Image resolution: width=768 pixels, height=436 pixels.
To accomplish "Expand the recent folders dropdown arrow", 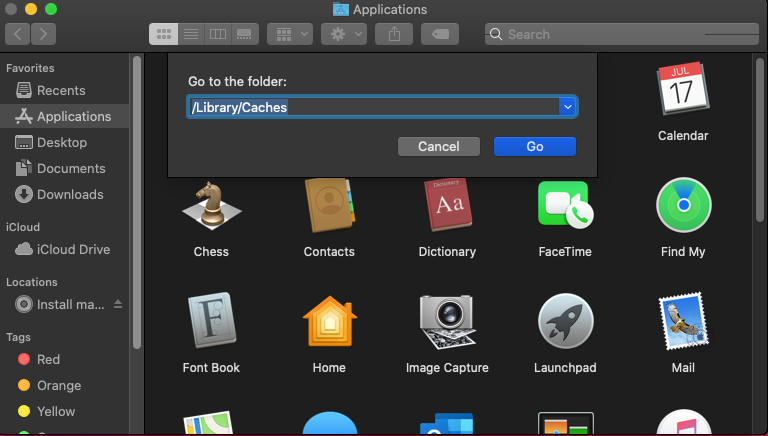I will [x=568, y=107].
